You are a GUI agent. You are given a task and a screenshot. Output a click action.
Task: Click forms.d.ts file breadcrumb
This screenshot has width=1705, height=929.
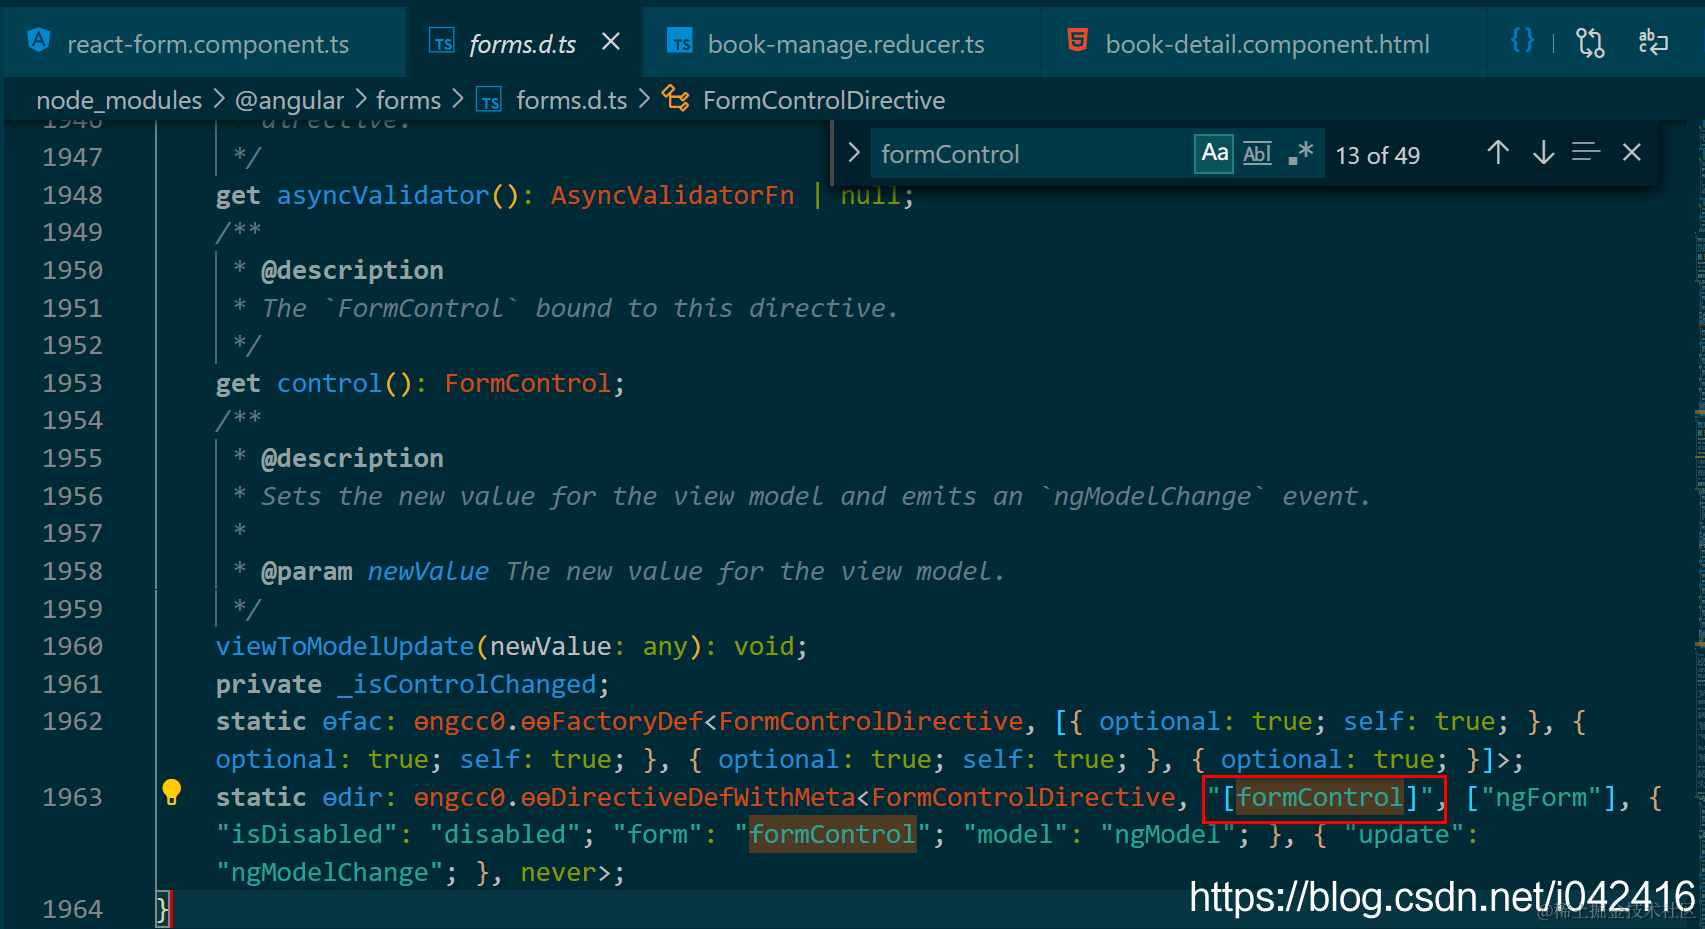tap(571, 100)
